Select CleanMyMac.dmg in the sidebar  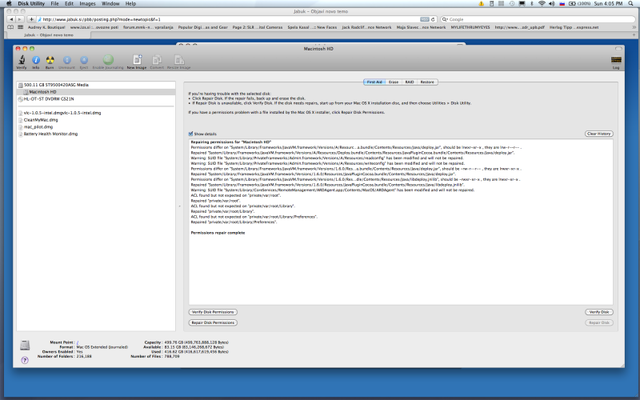(96, 120)
